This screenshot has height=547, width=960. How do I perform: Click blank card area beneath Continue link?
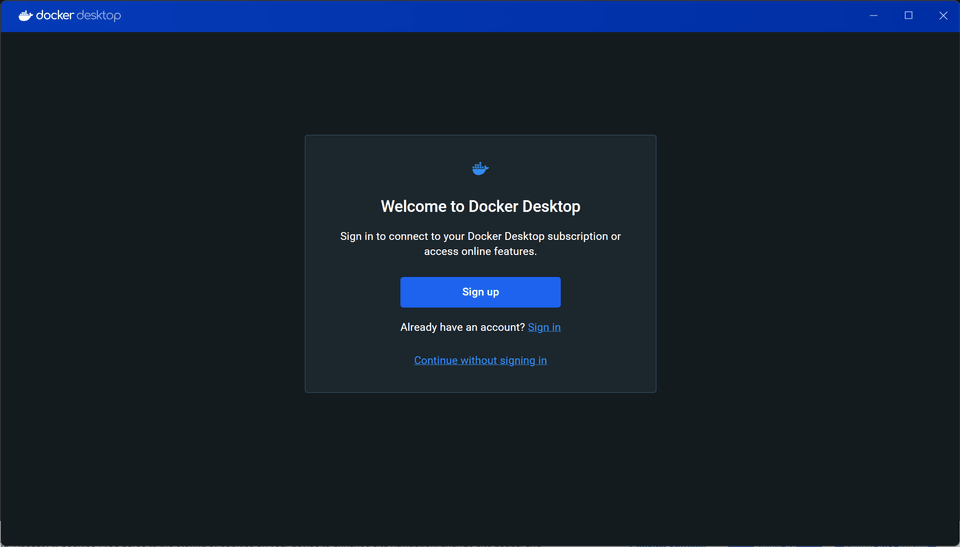tap(480, 380)
